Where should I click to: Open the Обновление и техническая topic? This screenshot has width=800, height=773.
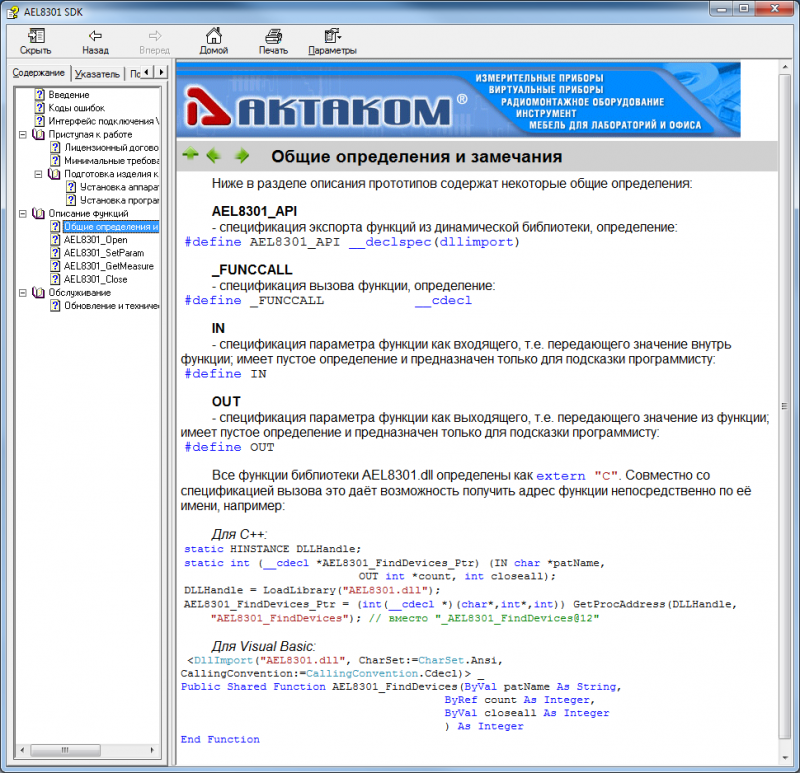(111, 306)
